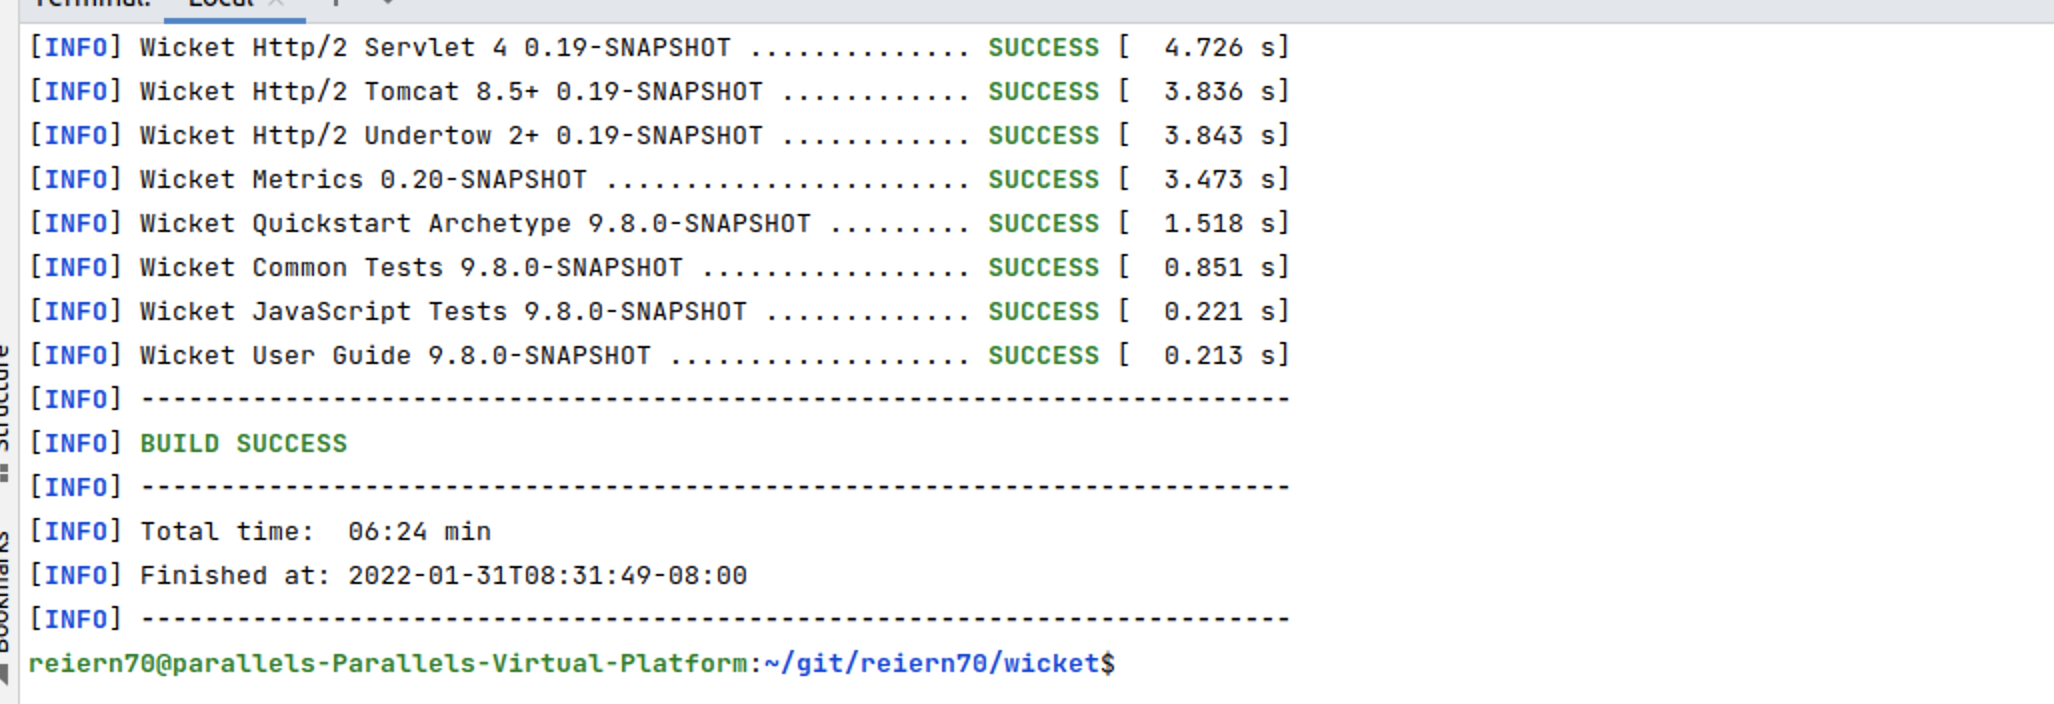This screenshot has width=2054, height=704.
Task: Click the timestamp '2022-01-31T08:31:49-08:00'
Action: pos(547,575)
